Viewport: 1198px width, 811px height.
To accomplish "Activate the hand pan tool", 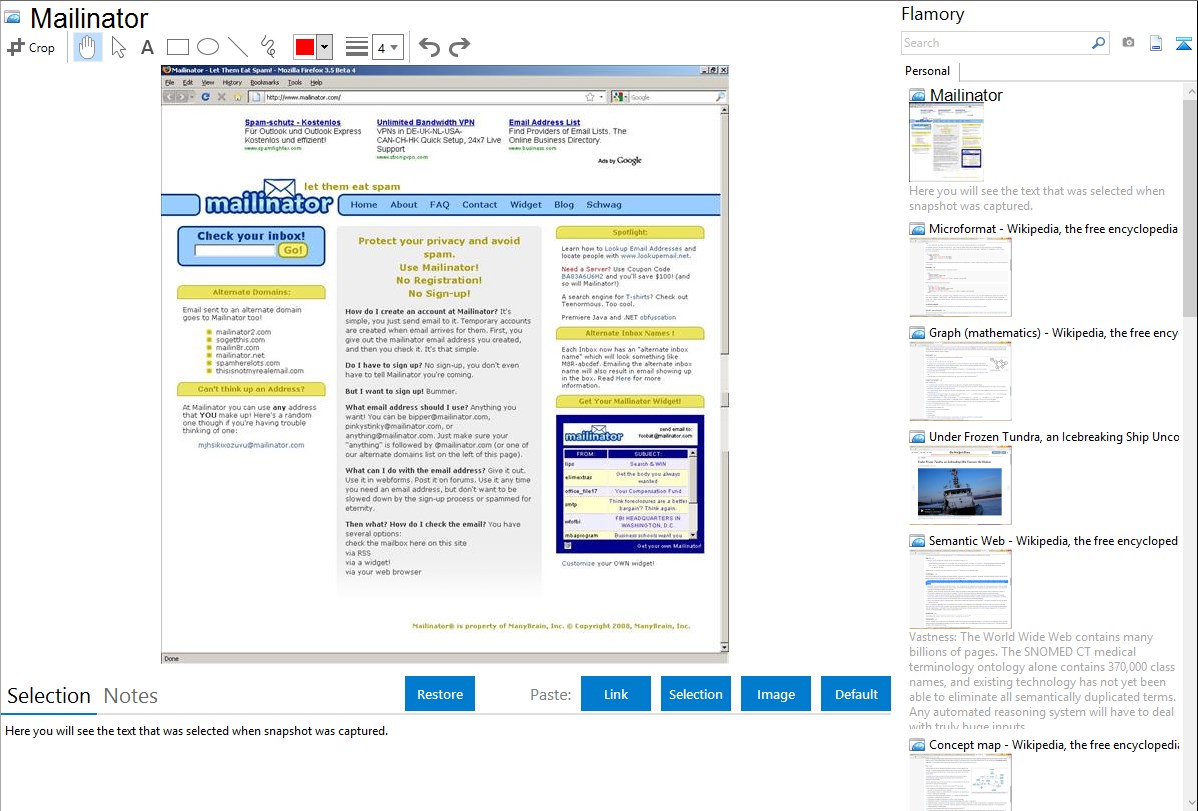I will click(x=87, y=47).
